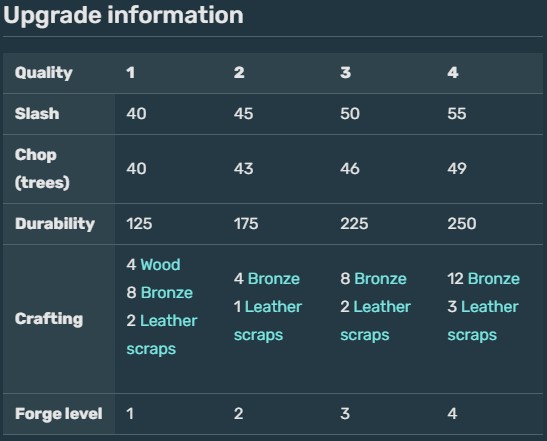Screen dimensions: 547x441
Task: Follow Leather scraps link in quality 3
Action: coord(376,321)
